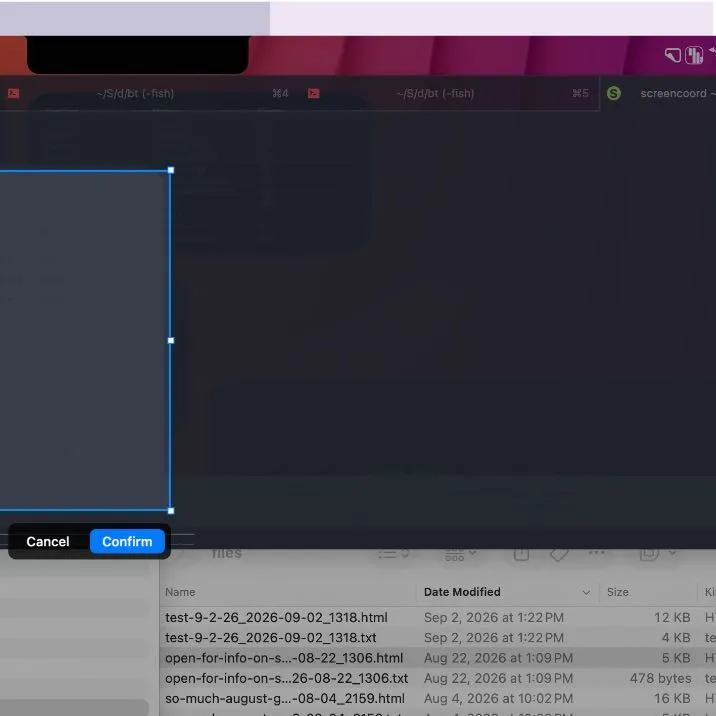Open the tag-shaped menu bar icon
The height and width of the screenshot is (716, 716).
tap(673, 55)
